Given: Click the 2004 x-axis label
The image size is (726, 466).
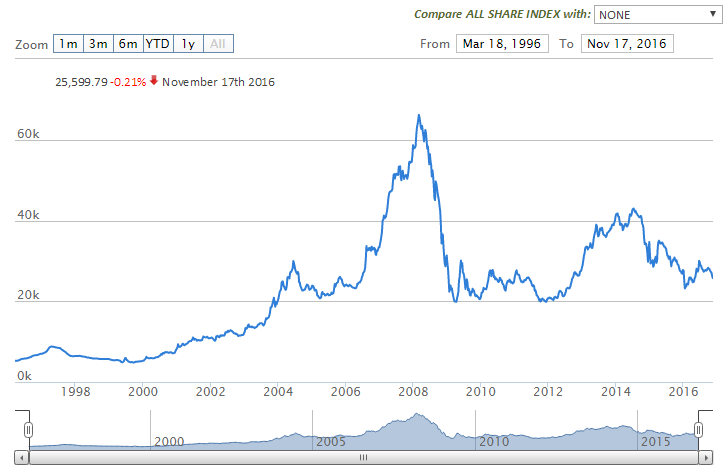Looking at the screenshot, I should (x=278, y=392).
